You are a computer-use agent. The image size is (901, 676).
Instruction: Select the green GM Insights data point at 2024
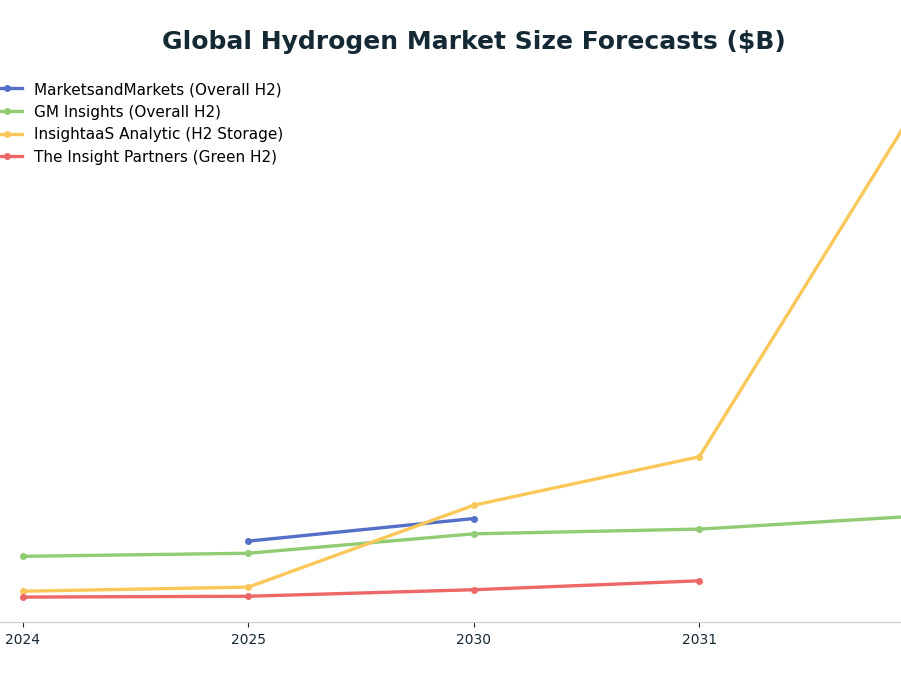pos(24,556)
